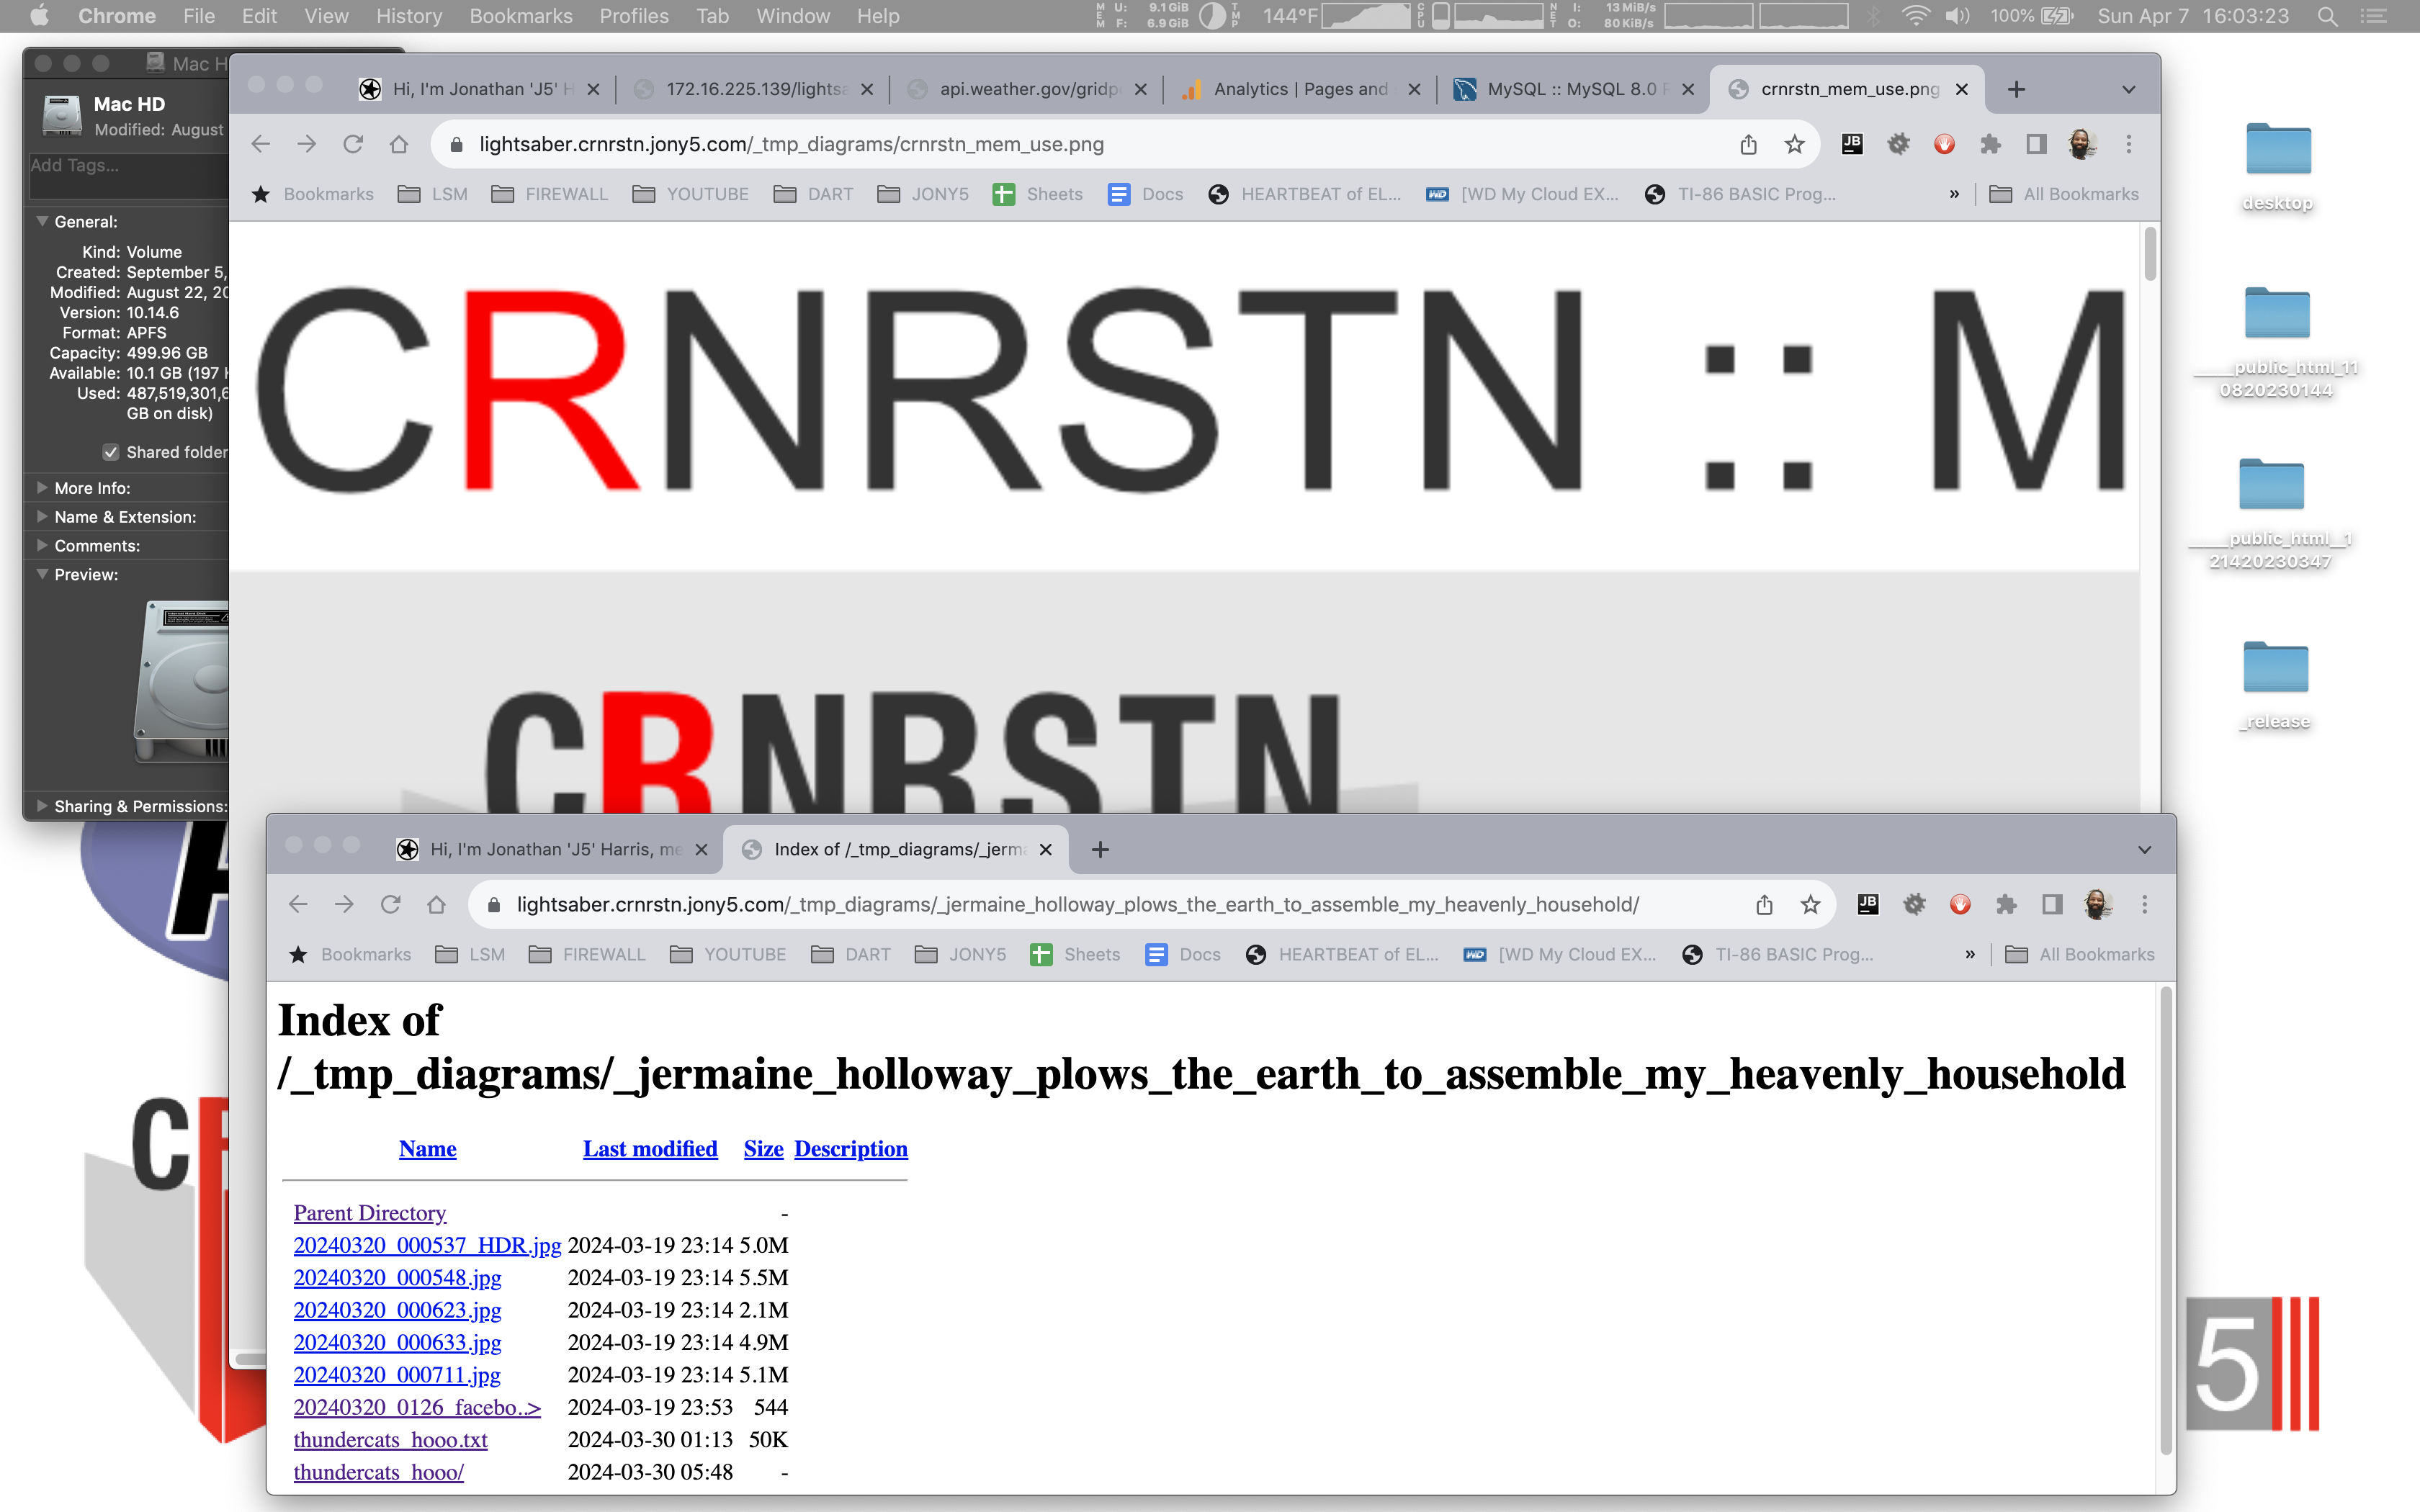2420x1512 pixels.
Task: Open the thundercats_hooo.txt link
Action: point(390,1440)
